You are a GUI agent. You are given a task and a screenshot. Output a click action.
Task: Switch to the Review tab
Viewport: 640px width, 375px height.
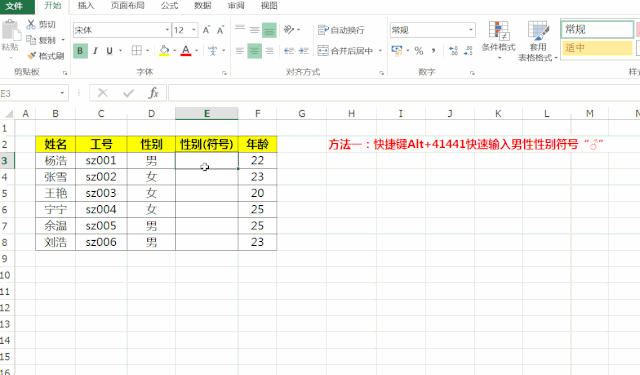tap(236, 6)
